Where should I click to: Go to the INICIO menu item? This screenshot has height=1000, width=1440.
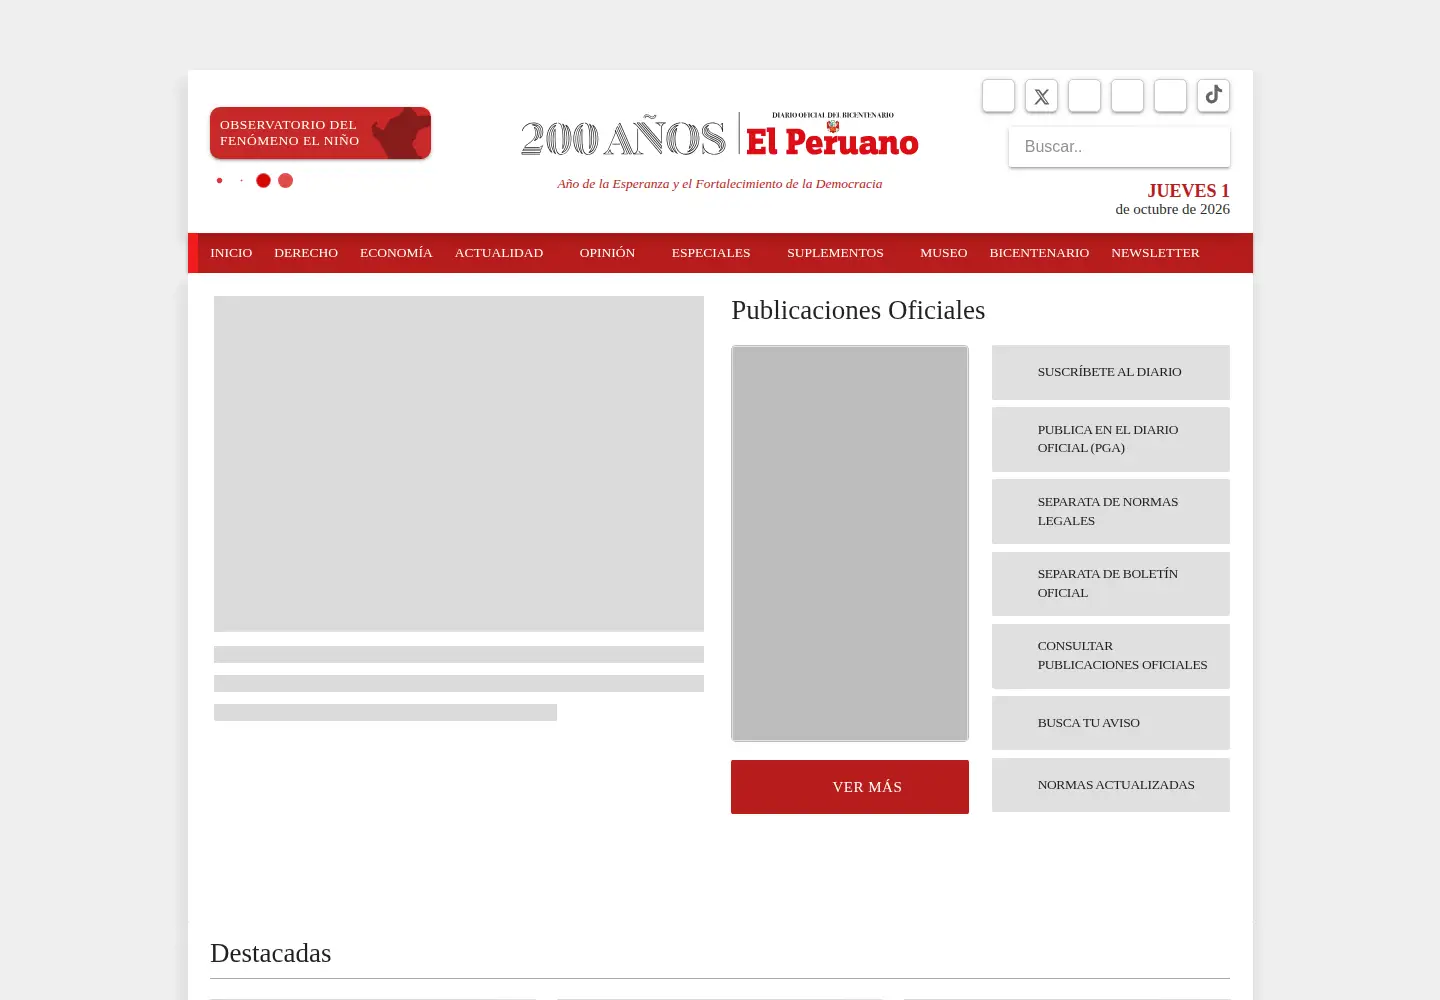click(x=231, y=253)
